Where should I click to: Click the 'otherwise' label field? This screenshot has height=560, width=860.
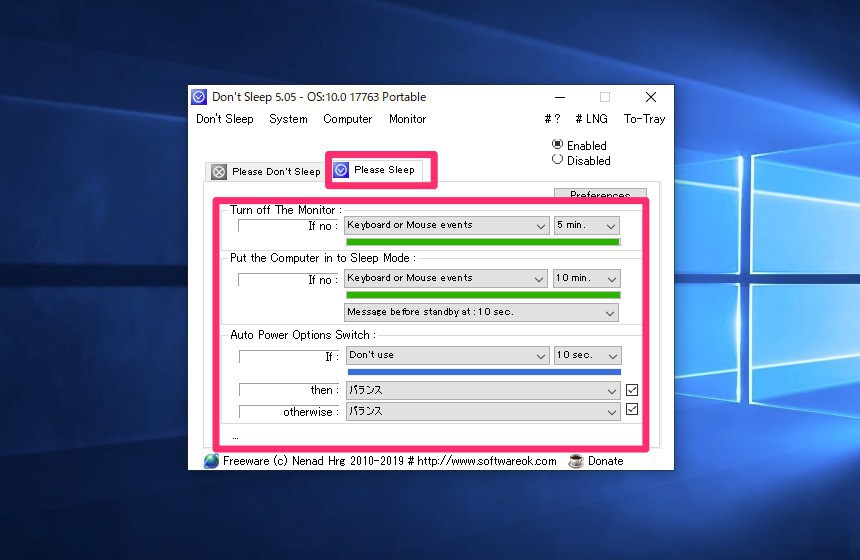pos(290,412)
